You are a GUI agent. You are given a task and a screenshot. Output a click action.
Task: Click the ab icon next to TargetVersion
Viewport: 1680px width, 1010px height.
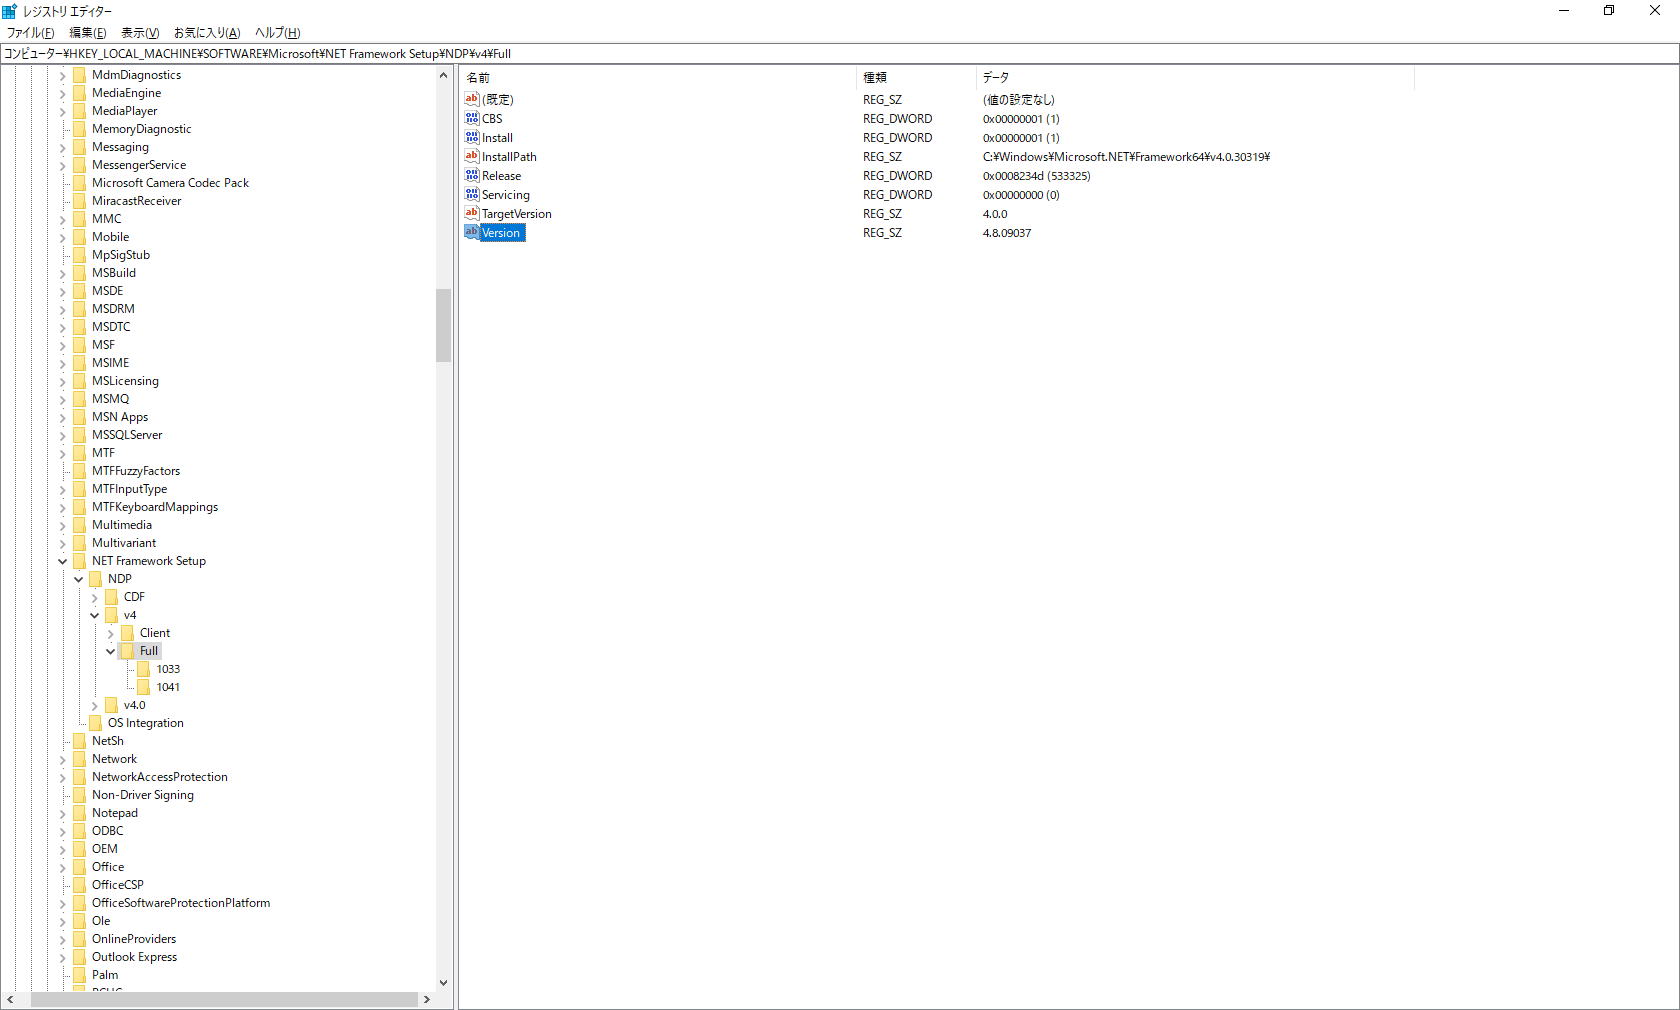click(472, 214)
